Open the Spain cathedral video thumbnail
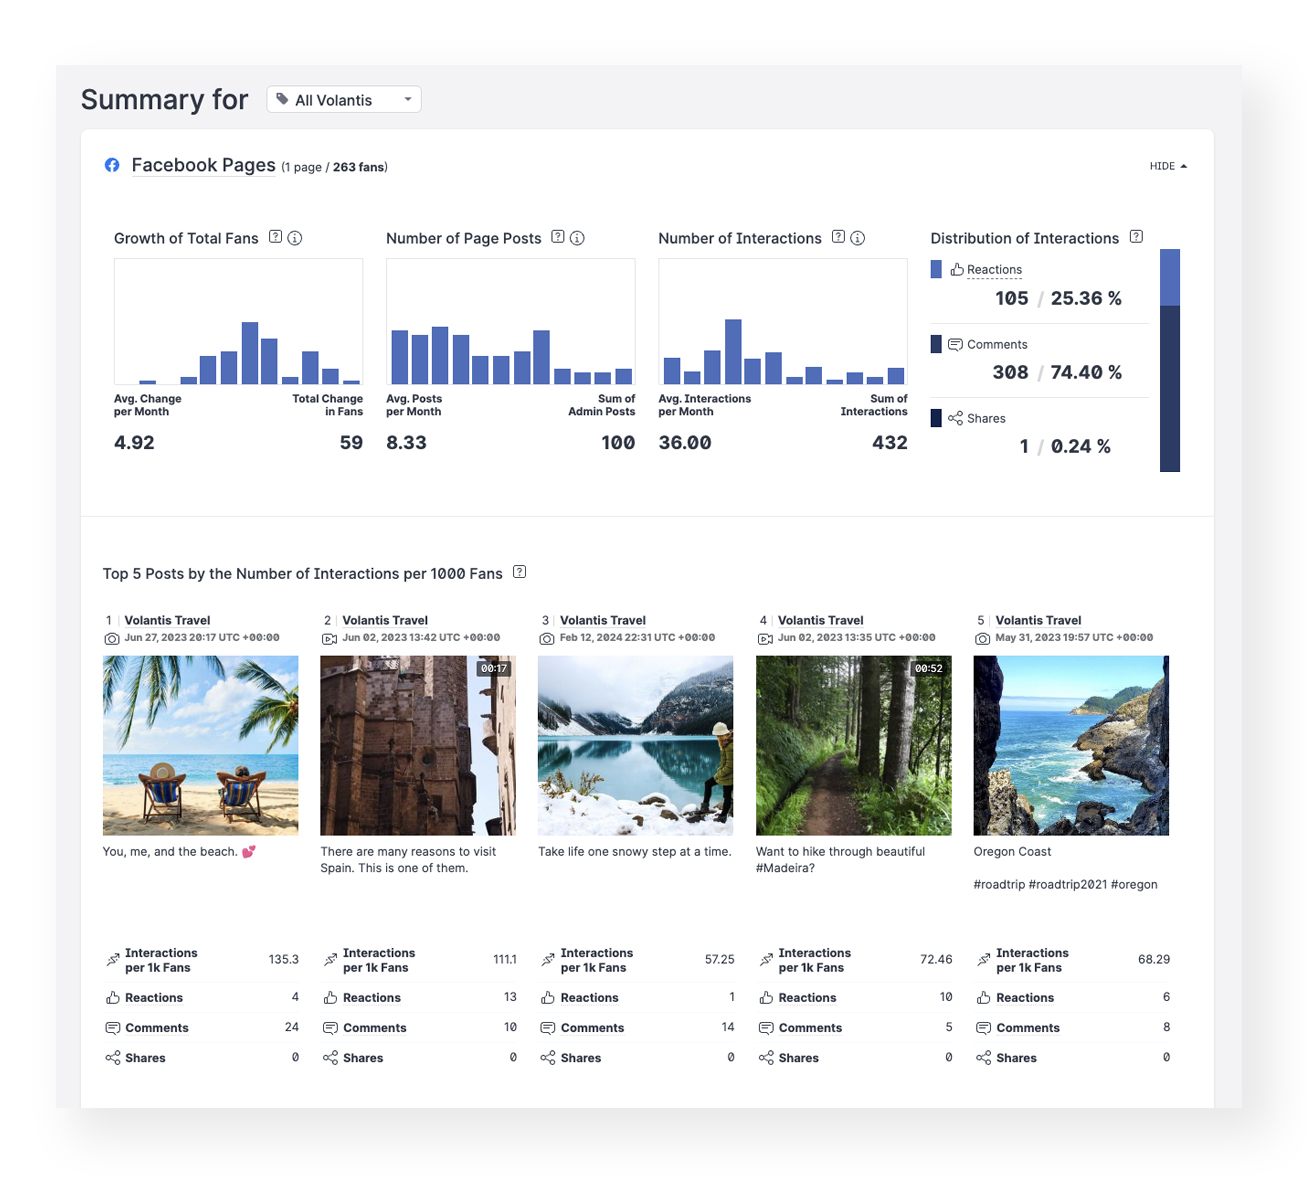The height and width of the screenshot is (1192, 1307). 418,745
